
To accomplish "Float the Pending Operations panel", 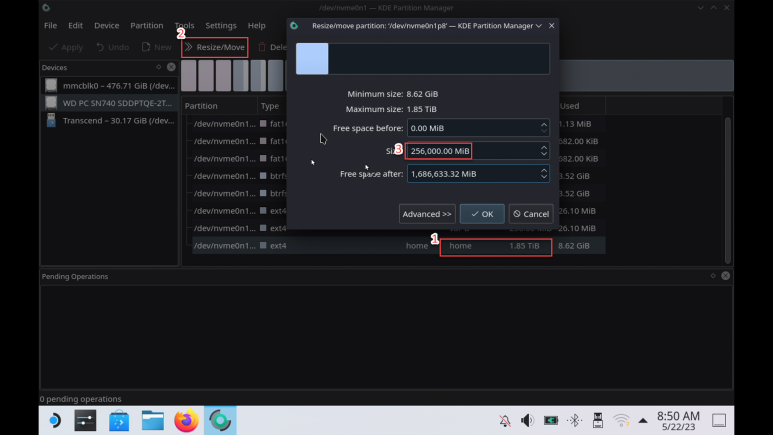I will [x=713, y=276].
